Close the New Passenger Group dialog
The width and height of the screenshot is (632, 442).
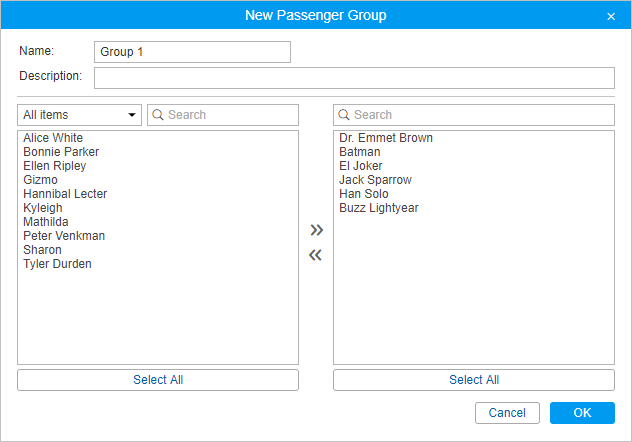point(611,16)
